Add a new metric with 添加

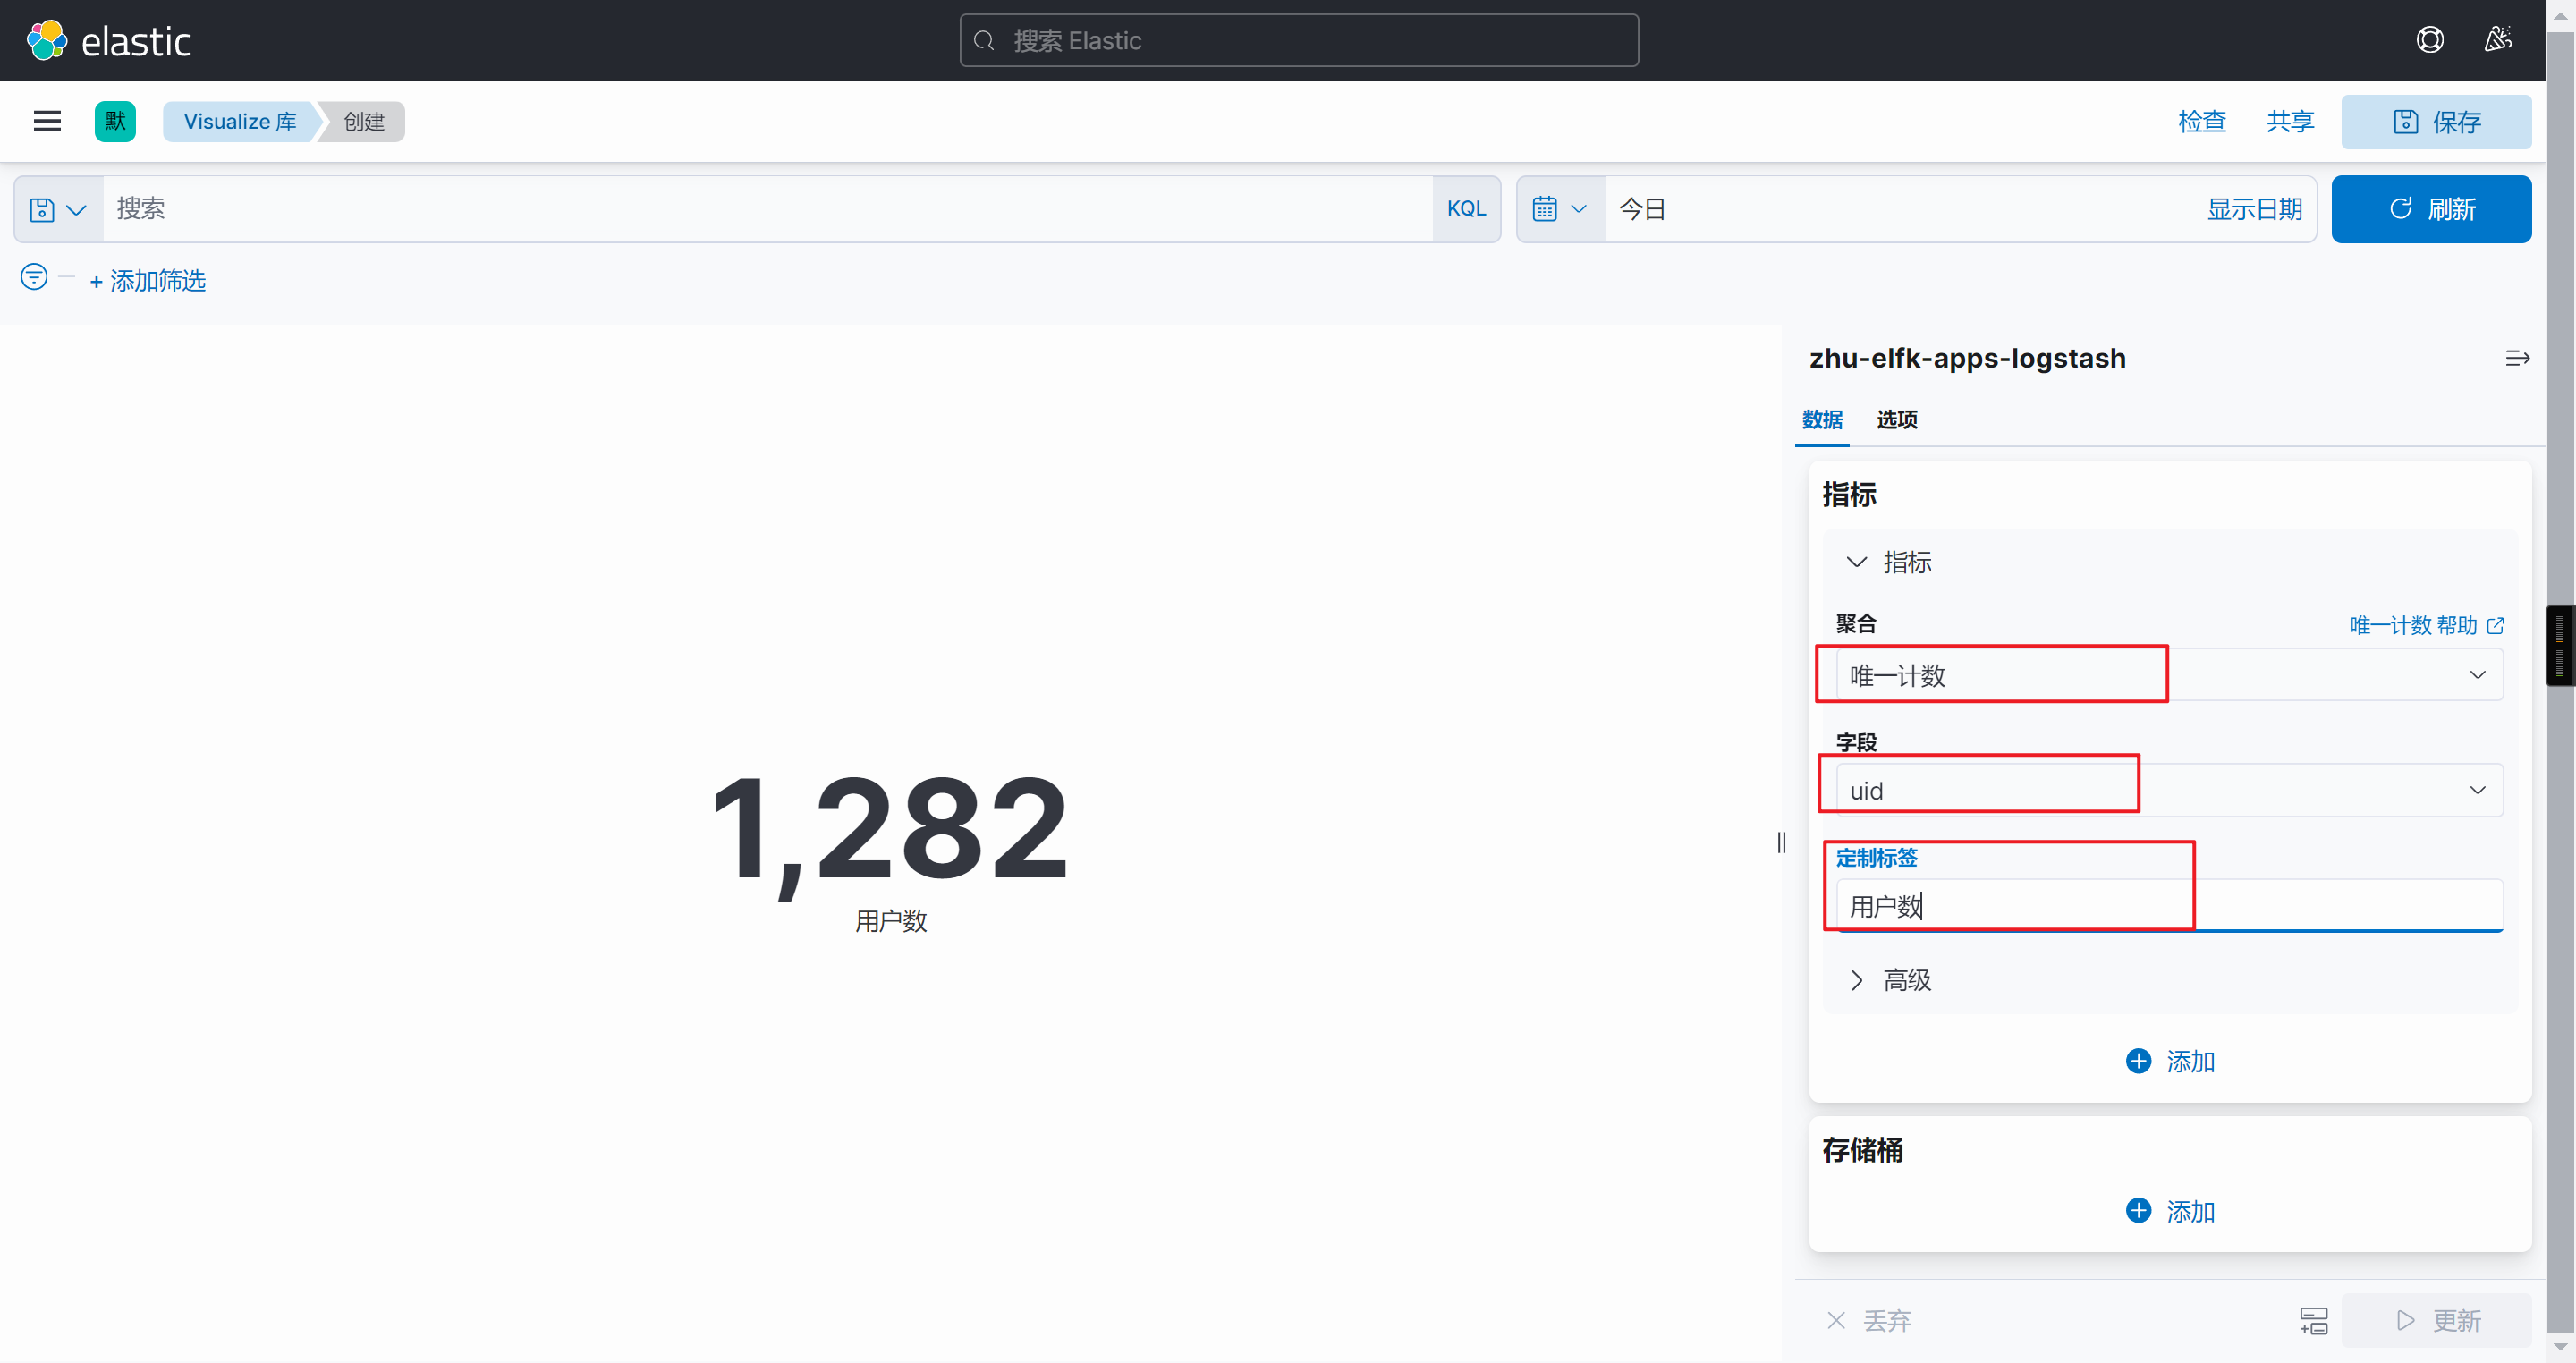coord(2170,1061)
